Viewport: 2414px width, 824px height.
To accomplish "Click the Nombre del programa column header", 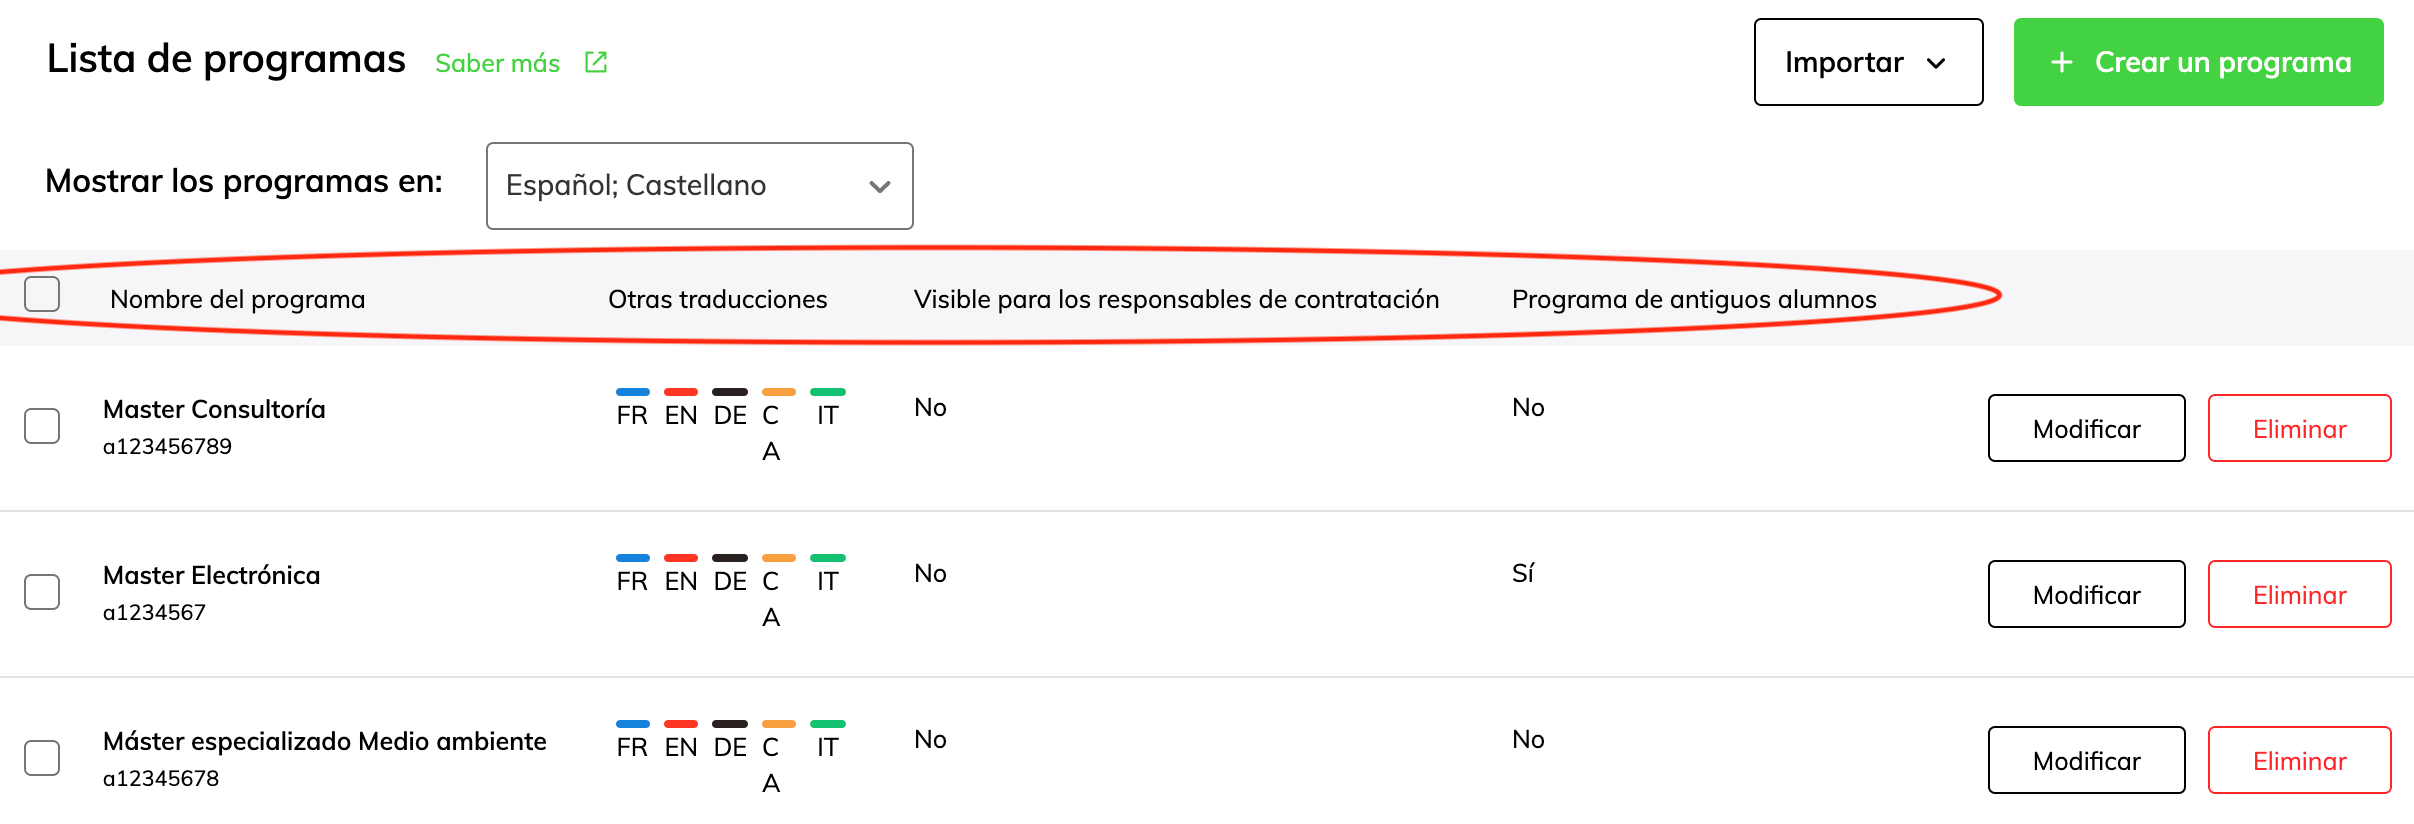I will (238, 299).
